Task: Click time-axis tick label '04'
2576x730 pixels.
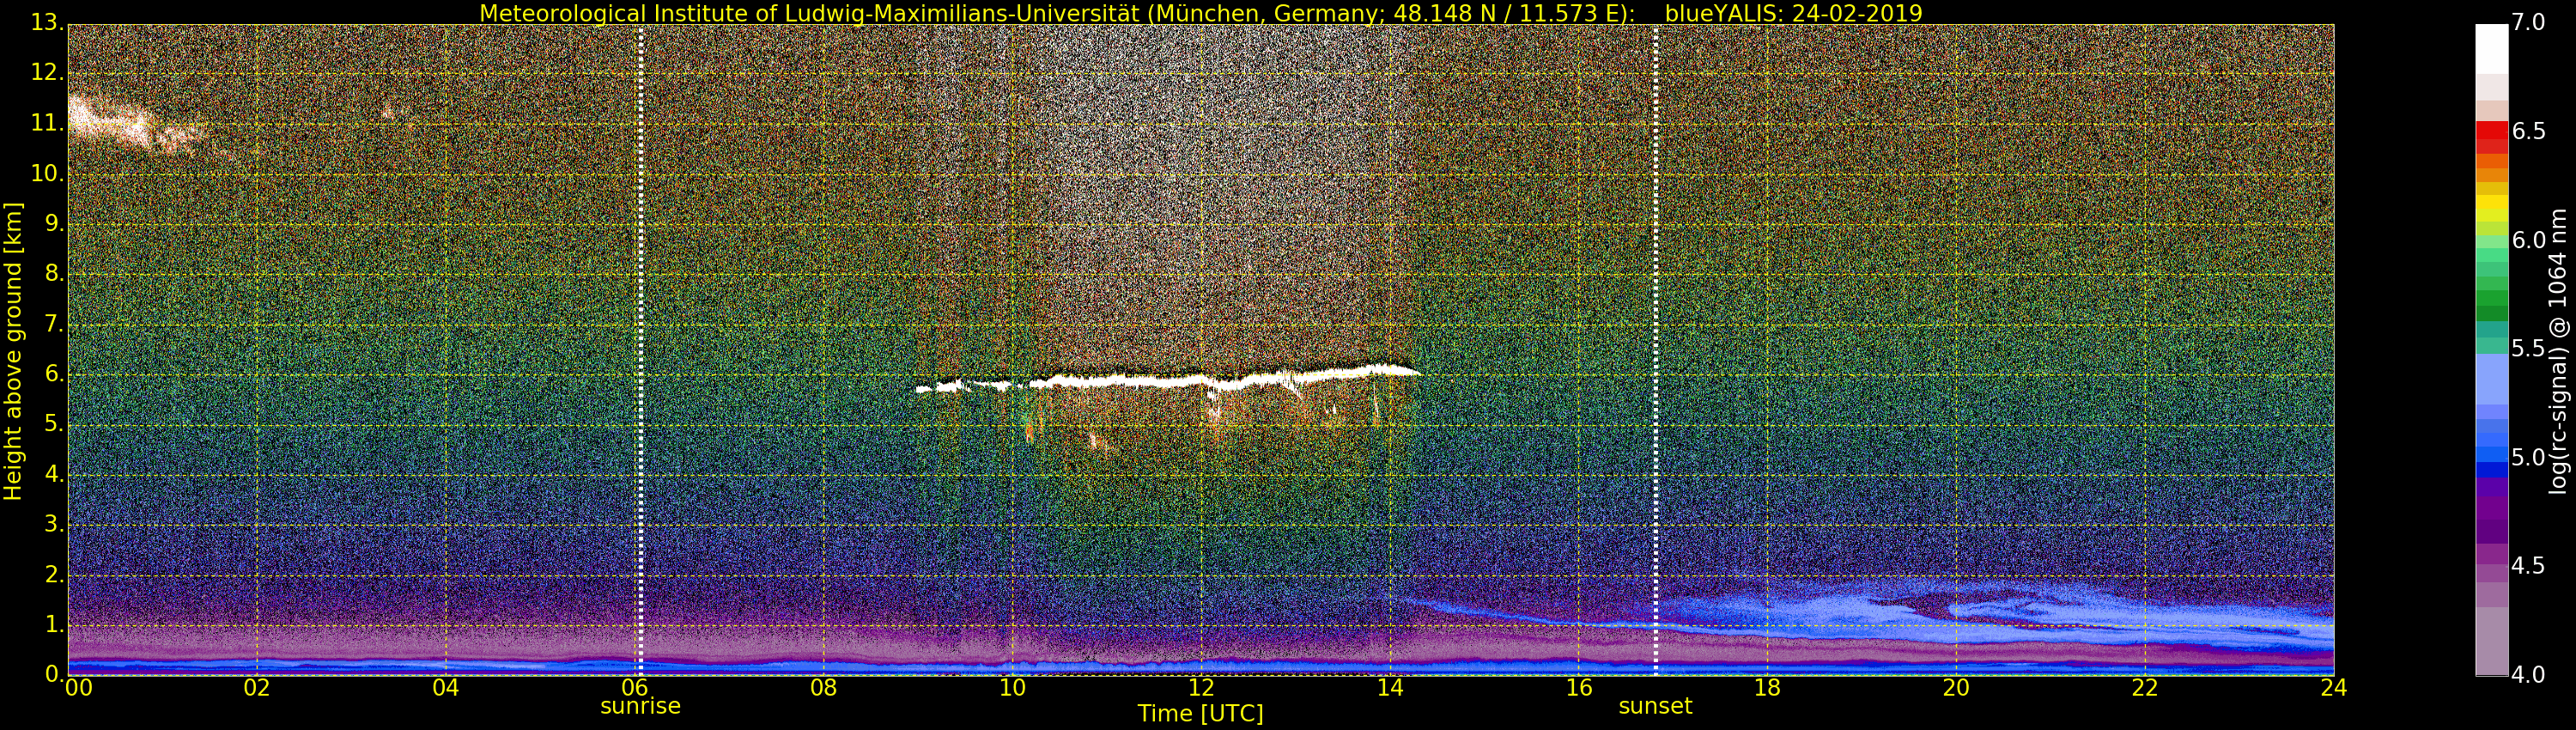Action: click(x=446, y=688)
